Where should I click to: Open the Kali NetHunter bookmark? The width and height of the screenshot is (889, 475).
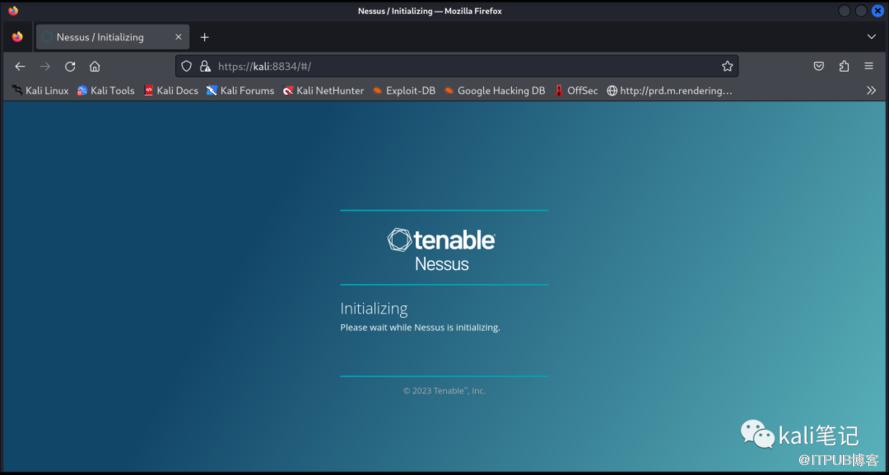pos(323,90)
